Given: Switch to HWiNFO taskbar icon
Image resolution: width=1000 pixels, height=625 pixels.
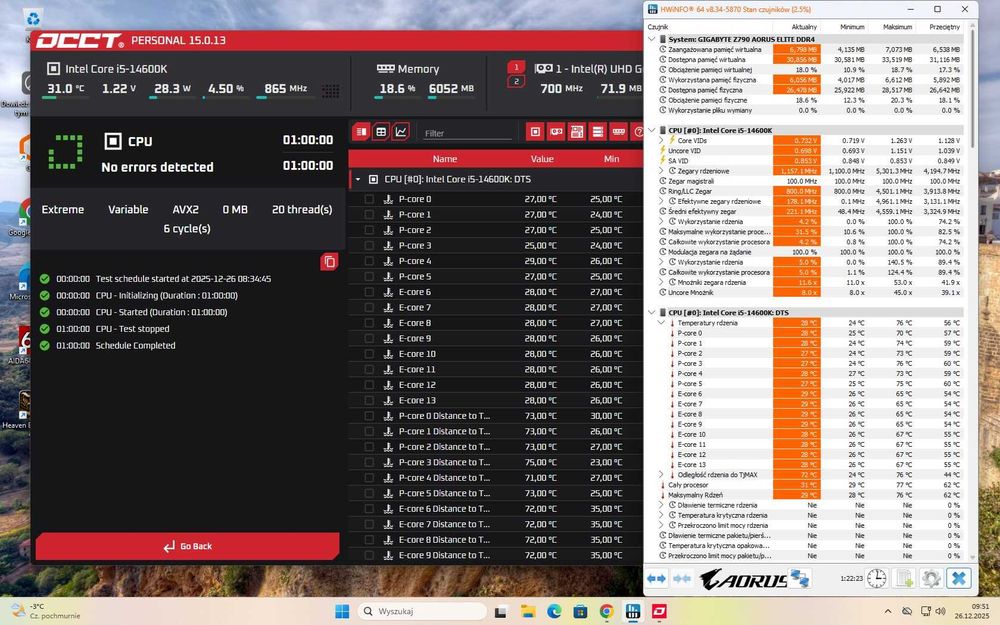Looking at the screenshot, I should (633, 612).
